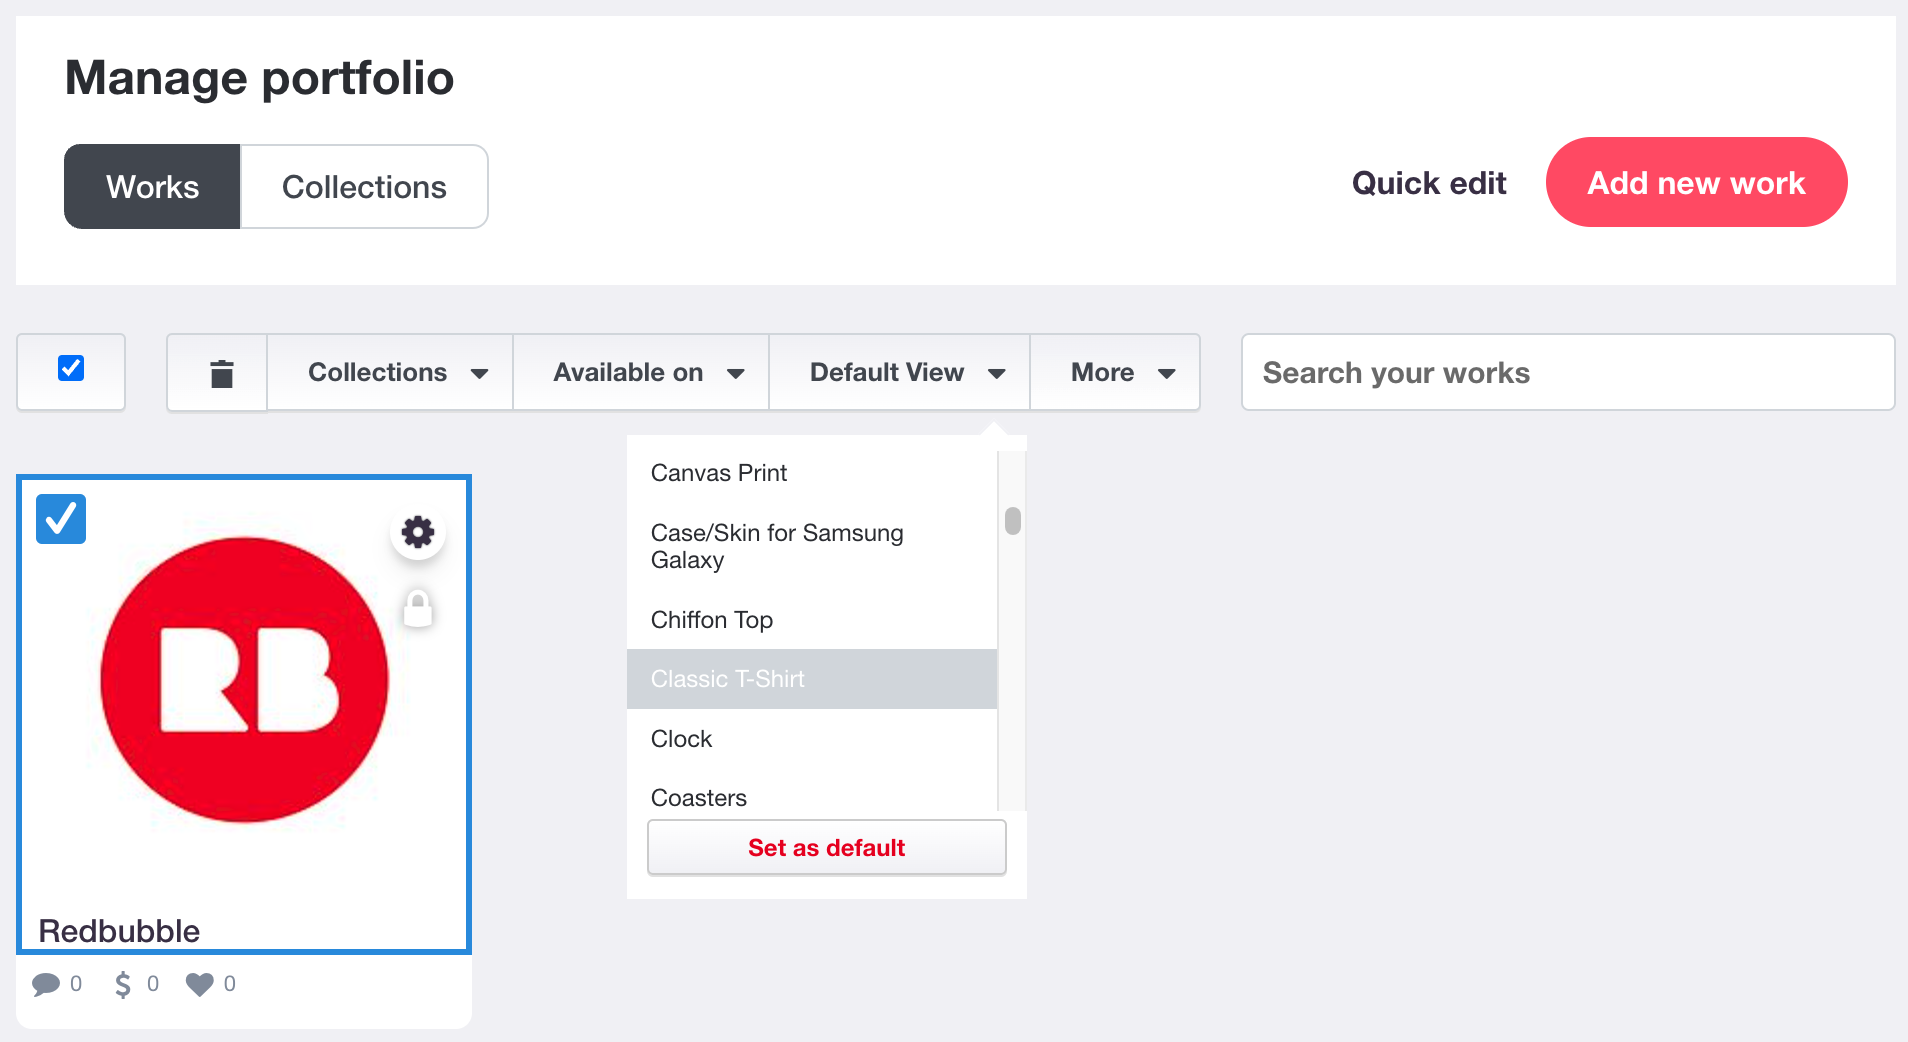Switch to the Collections tab
The image size is (1908, 1042).
point(364,187)
